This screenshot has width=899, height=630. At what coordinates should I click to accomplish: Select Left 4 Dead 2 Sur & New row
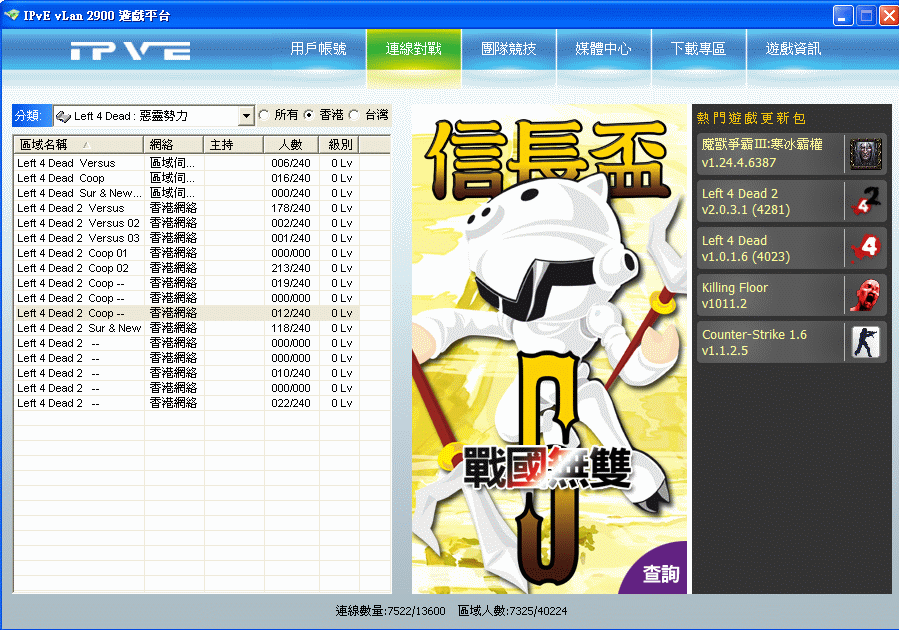point(186,328)
